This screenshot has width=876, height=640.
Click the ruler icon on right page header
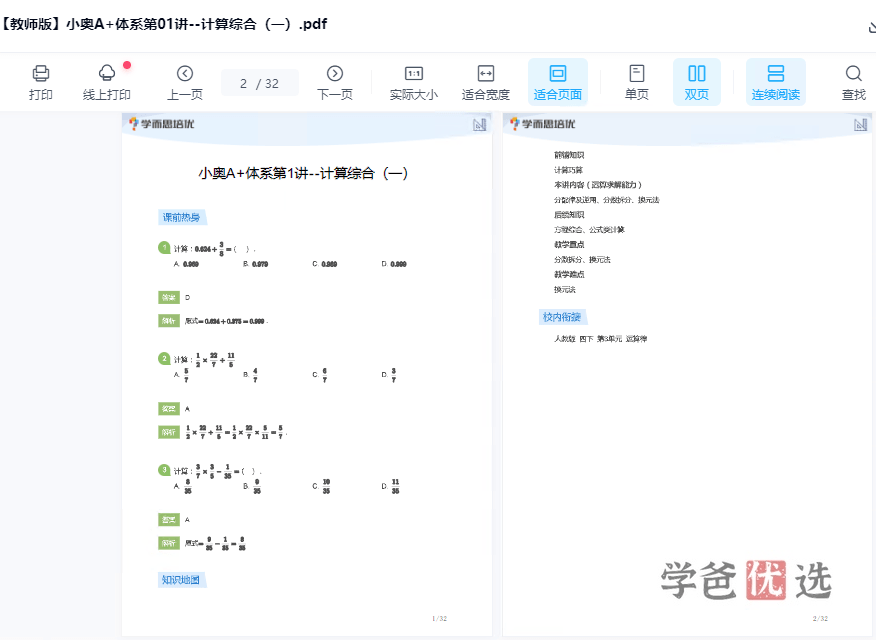click(860, 125)
